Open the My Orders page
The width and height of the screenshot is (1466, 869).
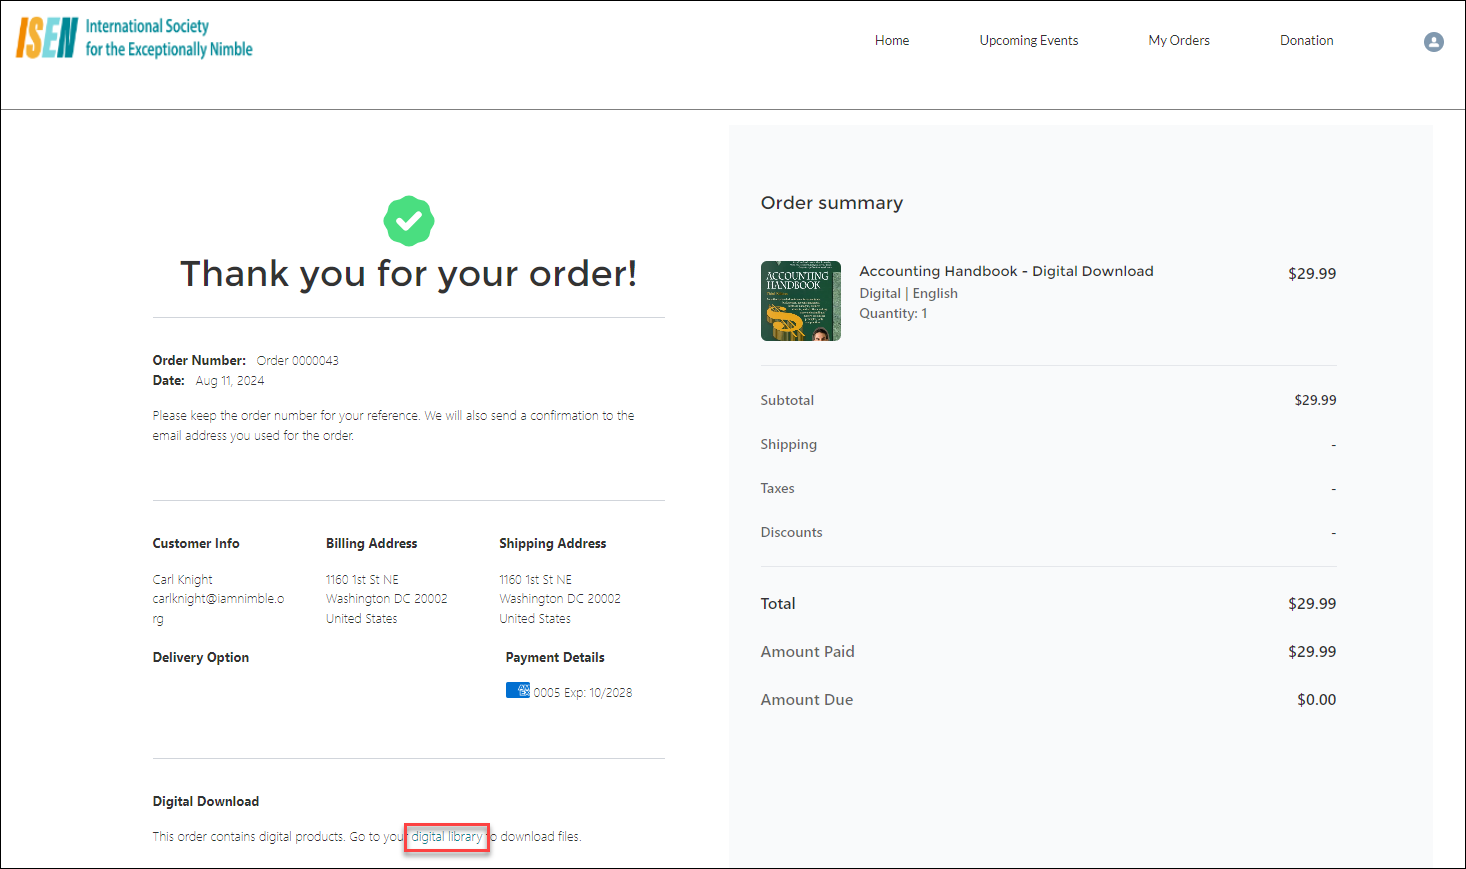coord(1178,41)
